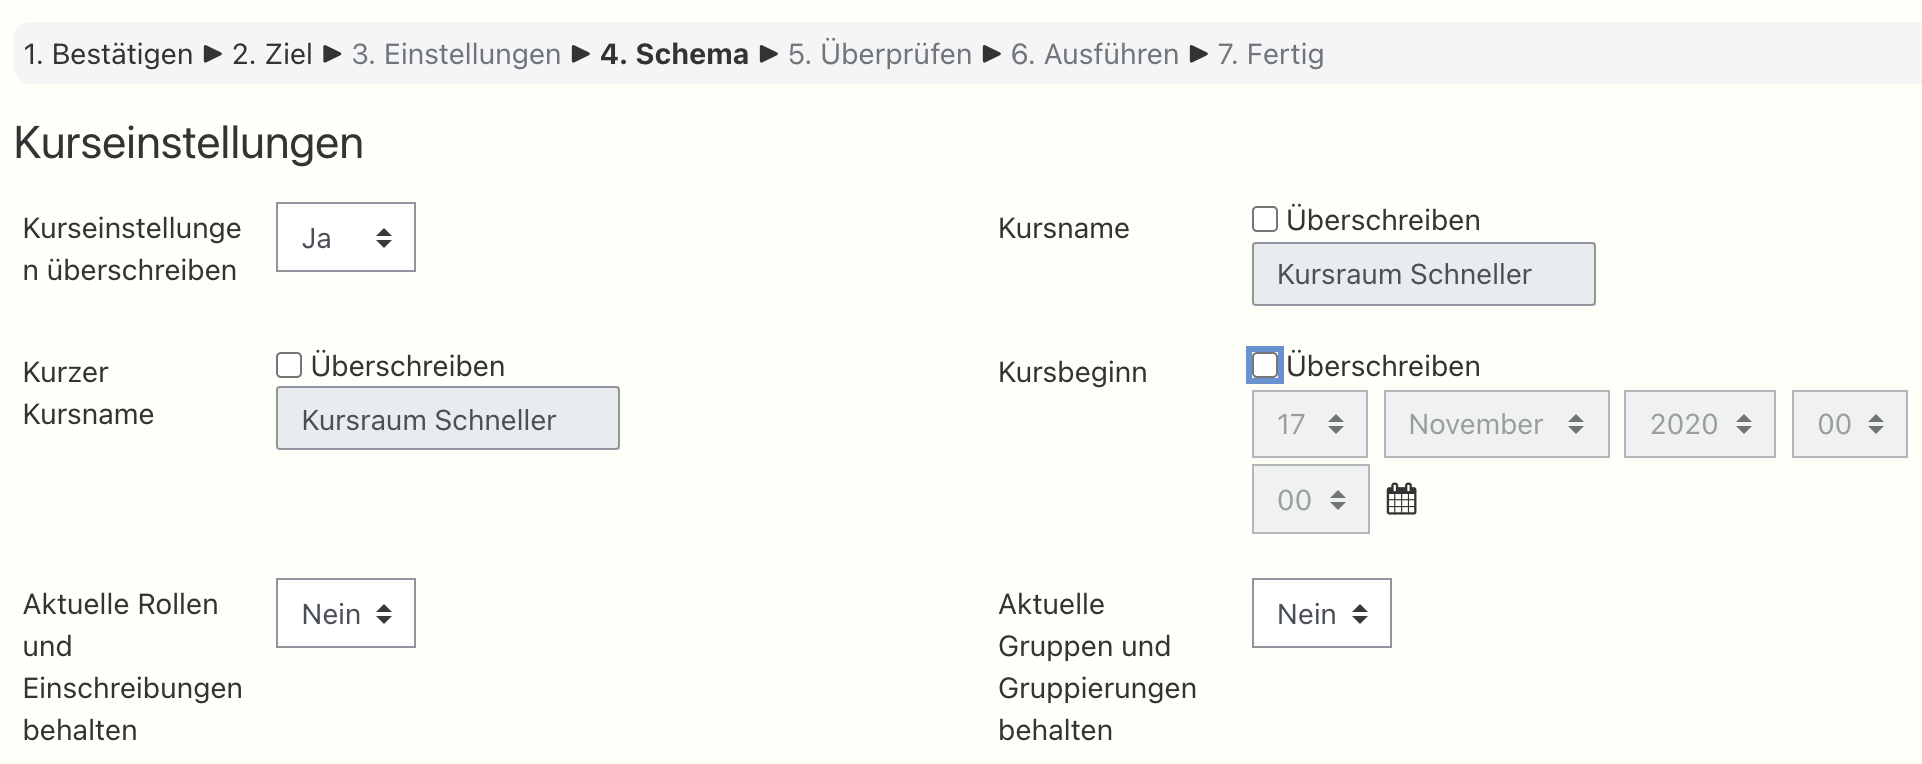Viewport: 1922px width, 764px height.
Task: Tick Überschreiben checkbox for Kurzer Kursname
Action: 289,366
